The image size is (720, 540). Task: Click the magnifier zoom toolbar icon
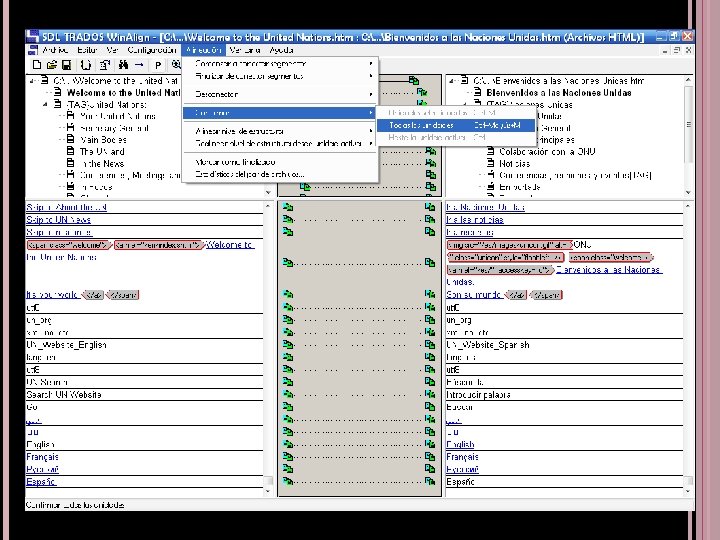(x=176, y=65)
